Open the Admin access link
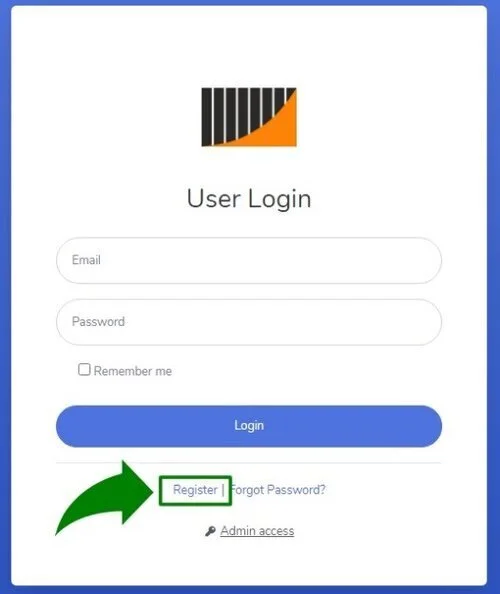The image size is (500, 594). [257, 531]
